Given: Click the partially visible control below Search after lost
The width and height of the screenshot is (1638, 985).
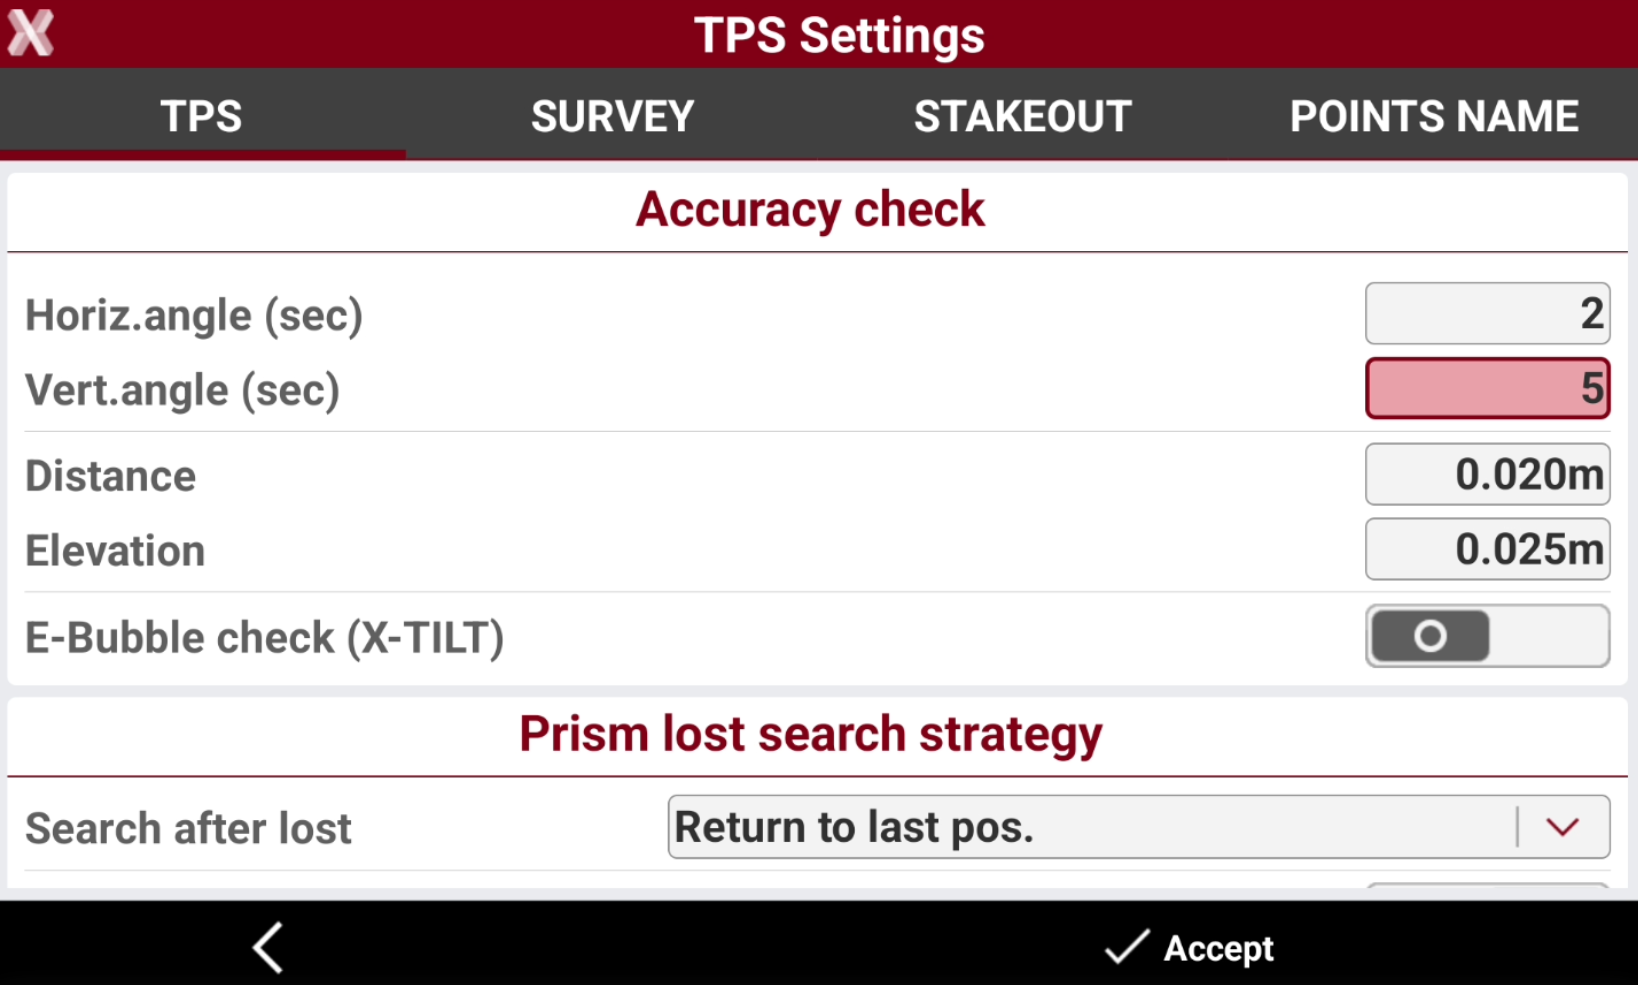Looking at the screenshot, I should [x=1487, y=885].
